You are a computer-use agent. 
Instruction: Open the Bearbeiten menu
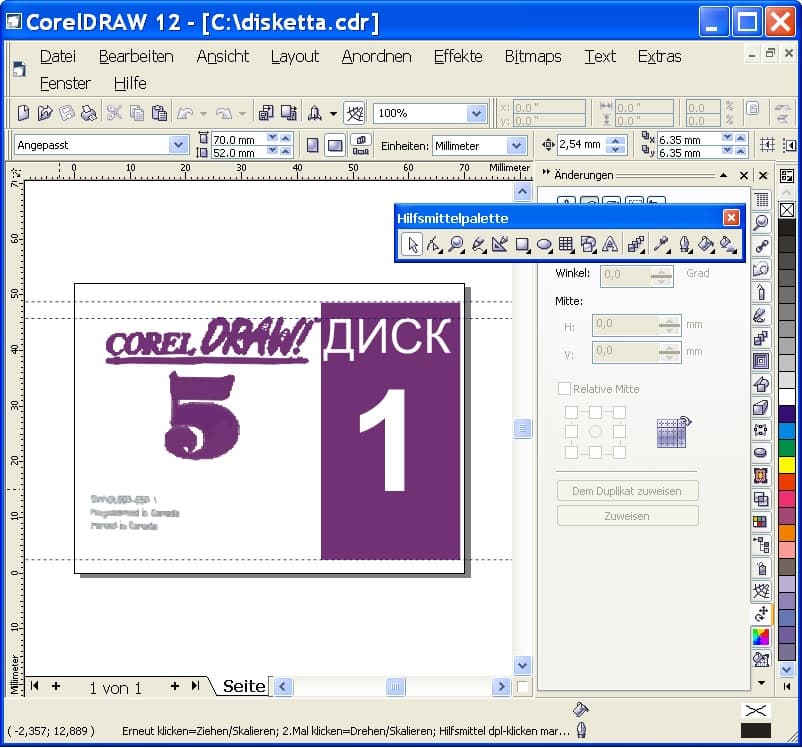pyautogui.click(x=136, y=56)
